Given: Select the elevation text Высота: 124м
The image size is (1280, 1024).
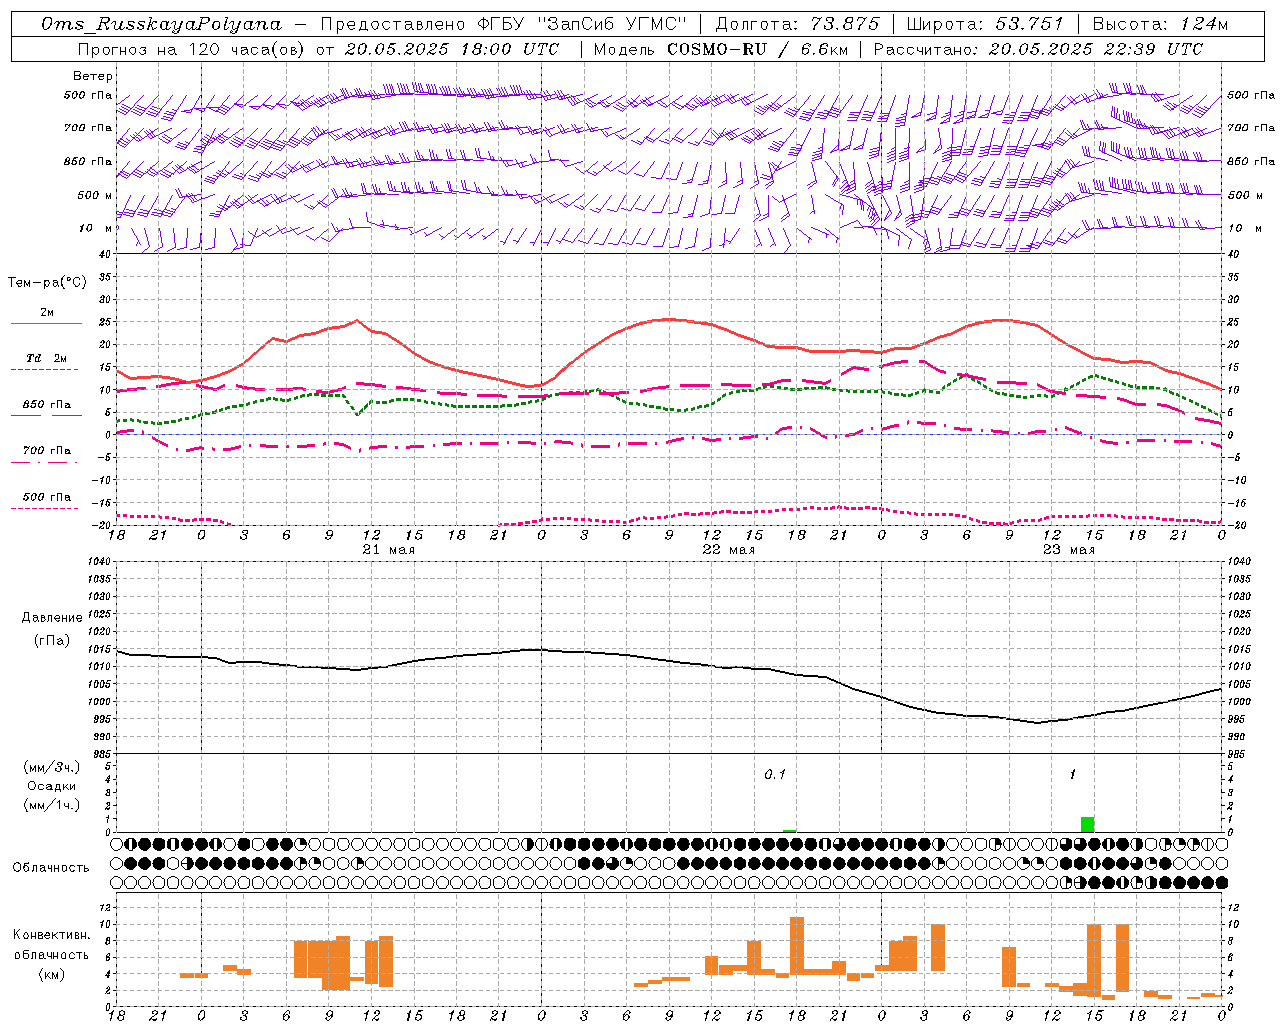Looking at the screenshot, I should 1160,24.
